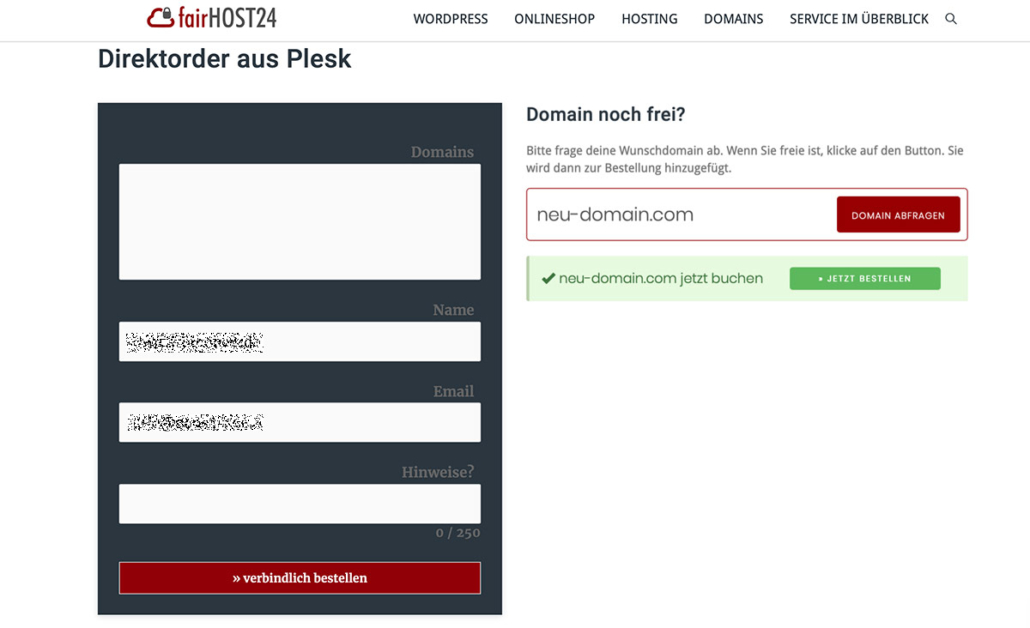Click the 'Domain noch frei?' heading
Screen dimensions: 1030x628
[605, 115]
